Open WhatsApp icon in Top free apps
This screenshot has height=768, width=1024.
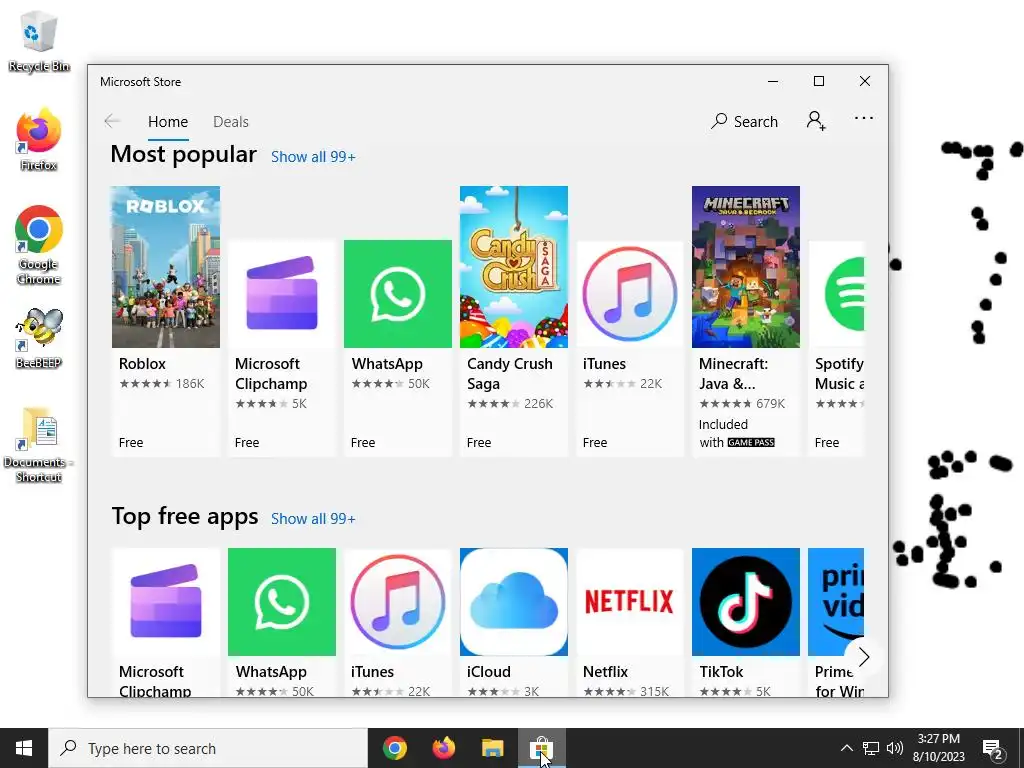point(281,602)
